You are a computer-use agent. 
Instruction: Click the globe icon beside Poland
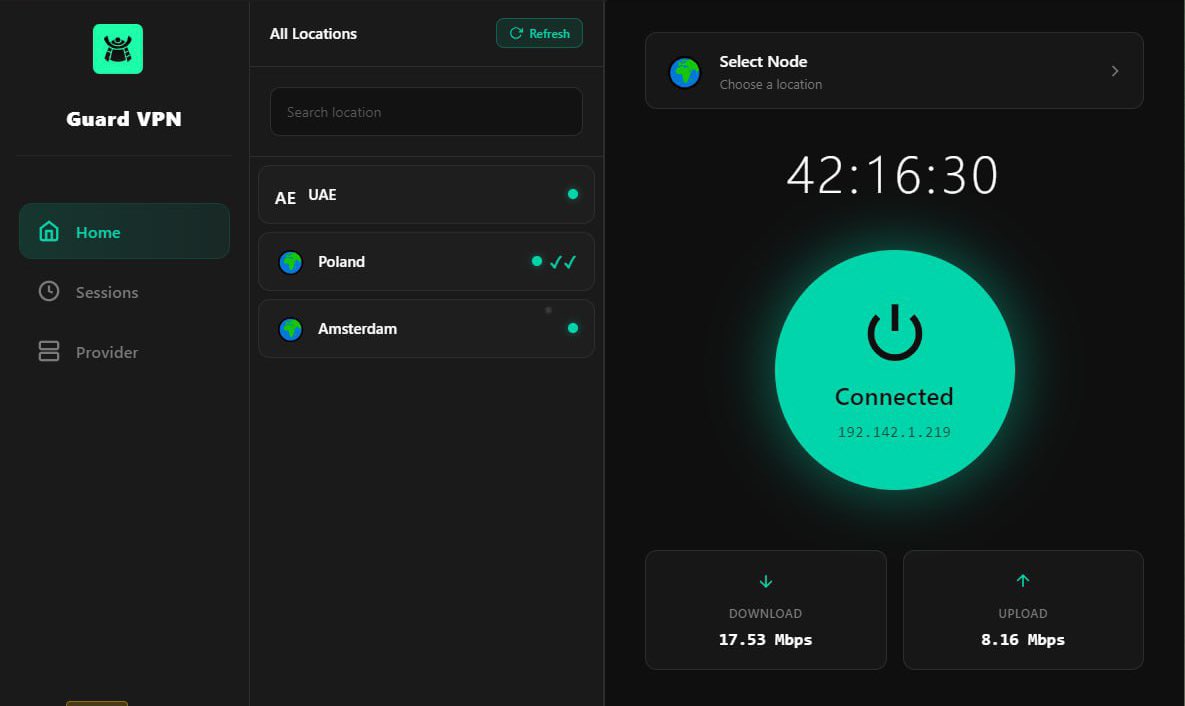click(x=291, y=262)
